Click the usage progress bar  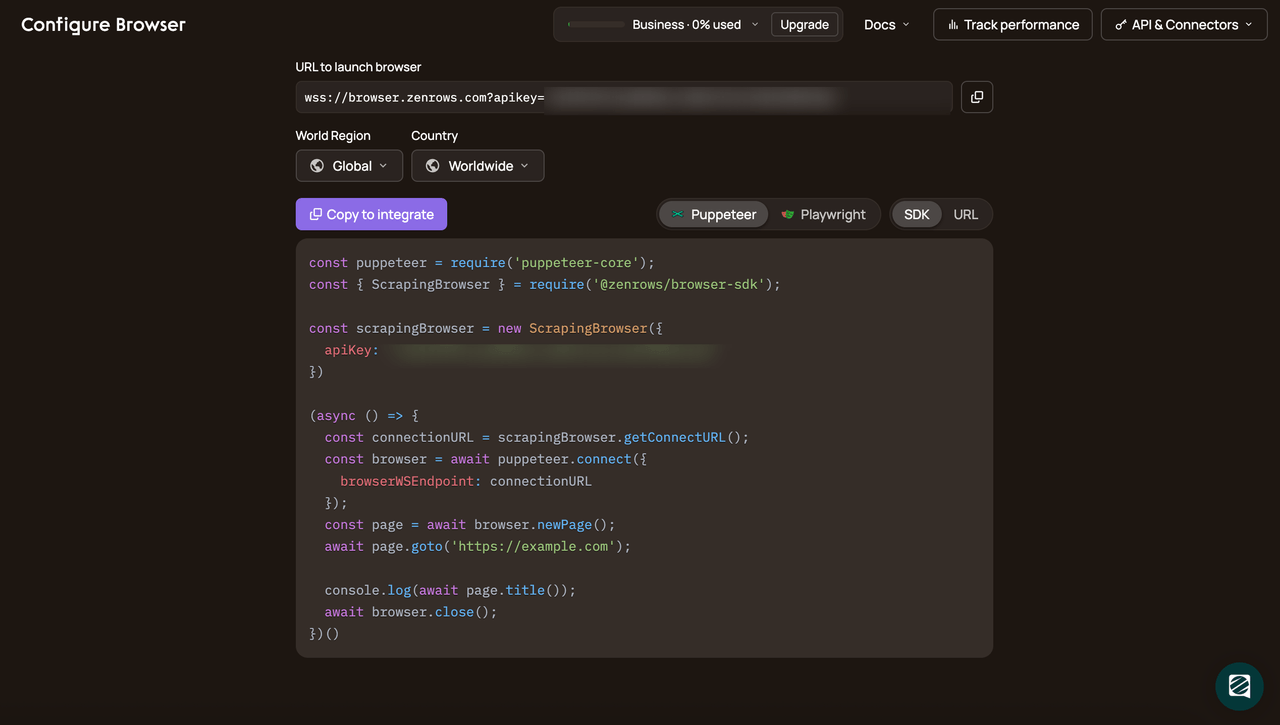tap(595, 25)
